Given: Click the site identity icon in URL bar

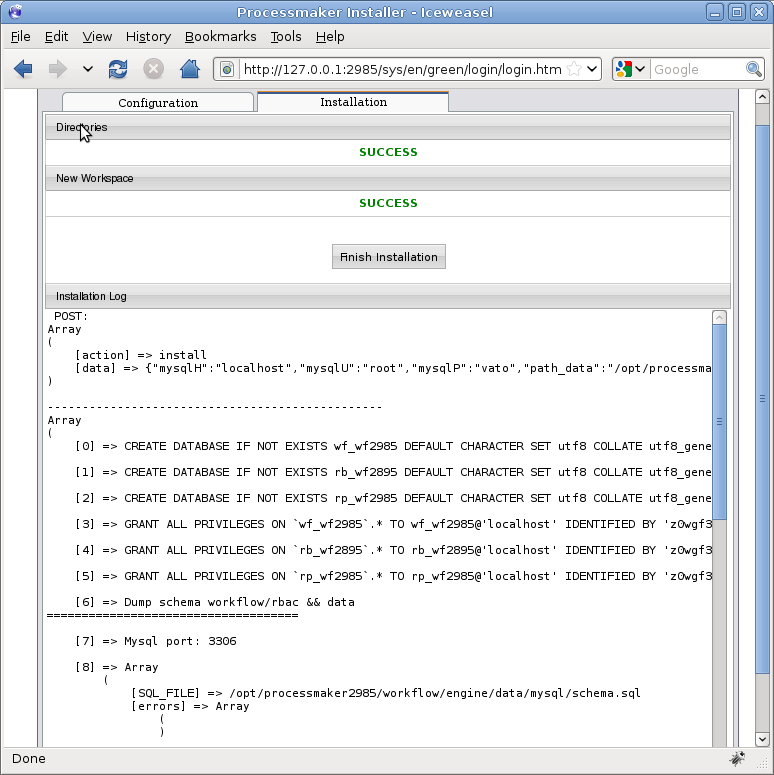Looking at the screenshot, I should [227, 69].
